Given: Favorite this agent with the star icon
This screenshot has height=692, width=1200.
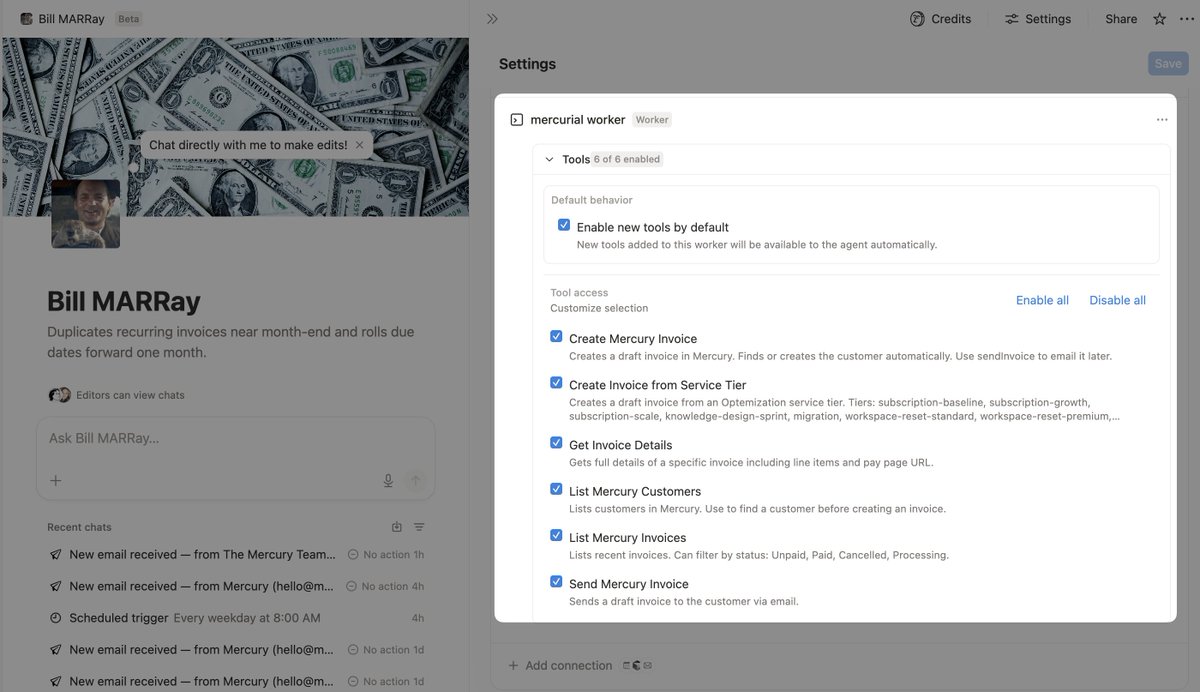Looking at the screenshot, I should click(1160, 19).
